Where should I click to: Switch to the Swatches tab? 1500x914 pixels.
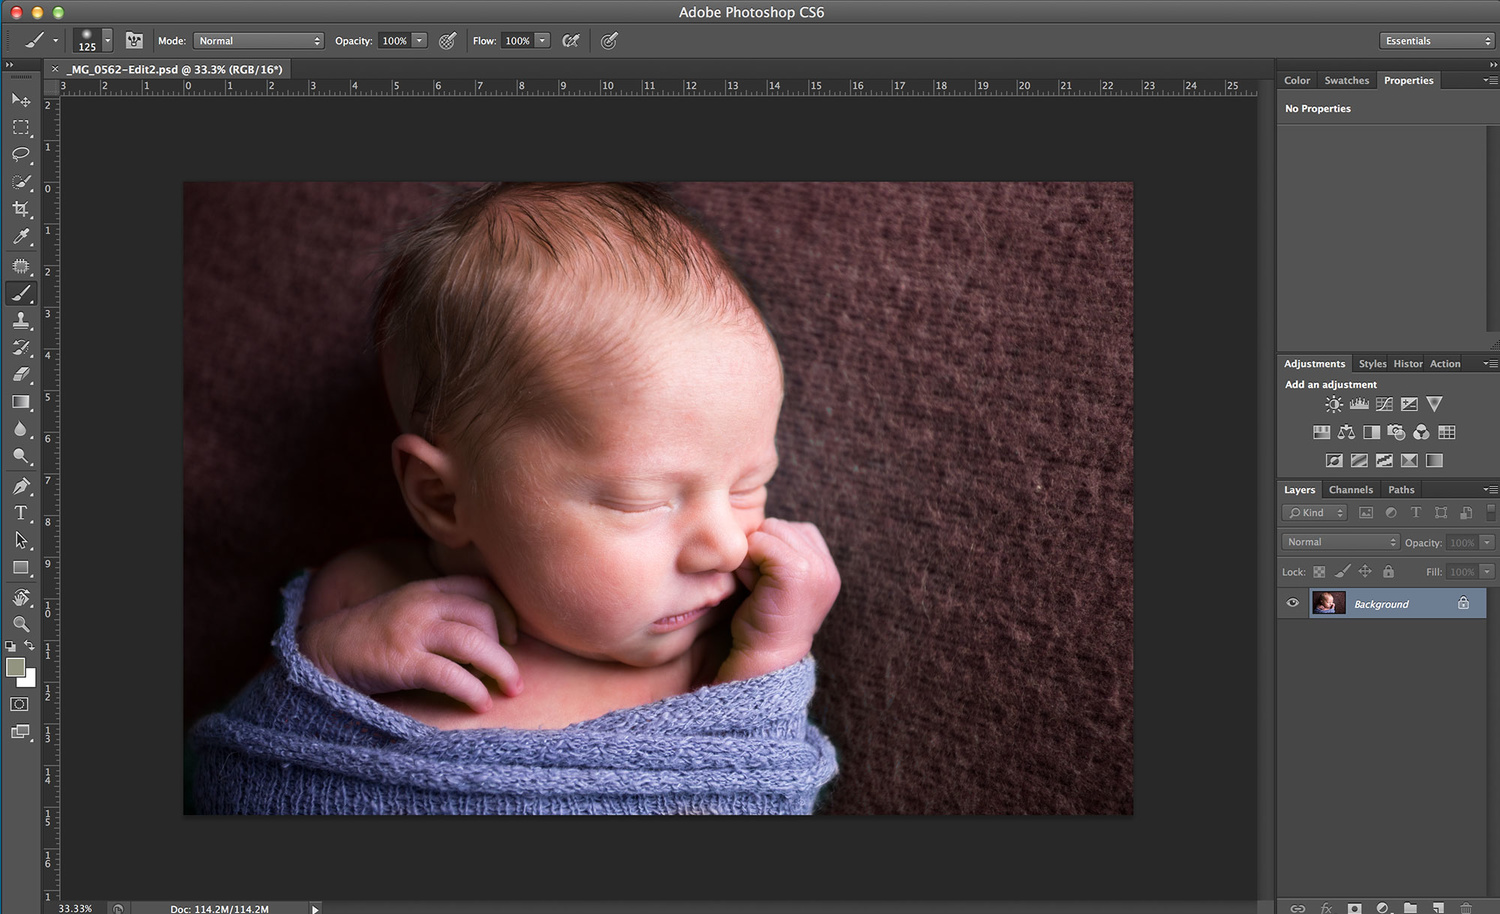[1346, 81]
